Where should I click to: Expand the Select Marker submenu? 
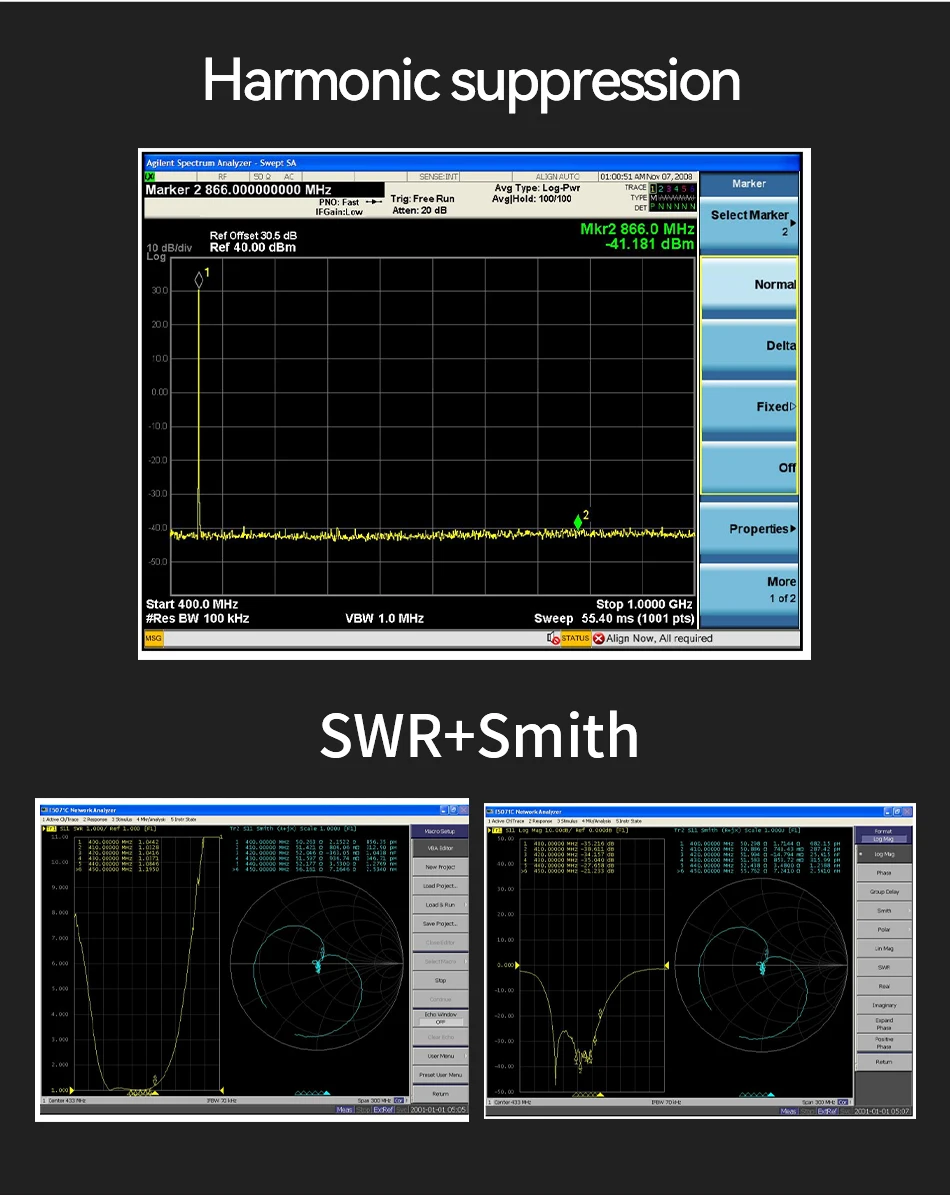[x=748, y=222]
